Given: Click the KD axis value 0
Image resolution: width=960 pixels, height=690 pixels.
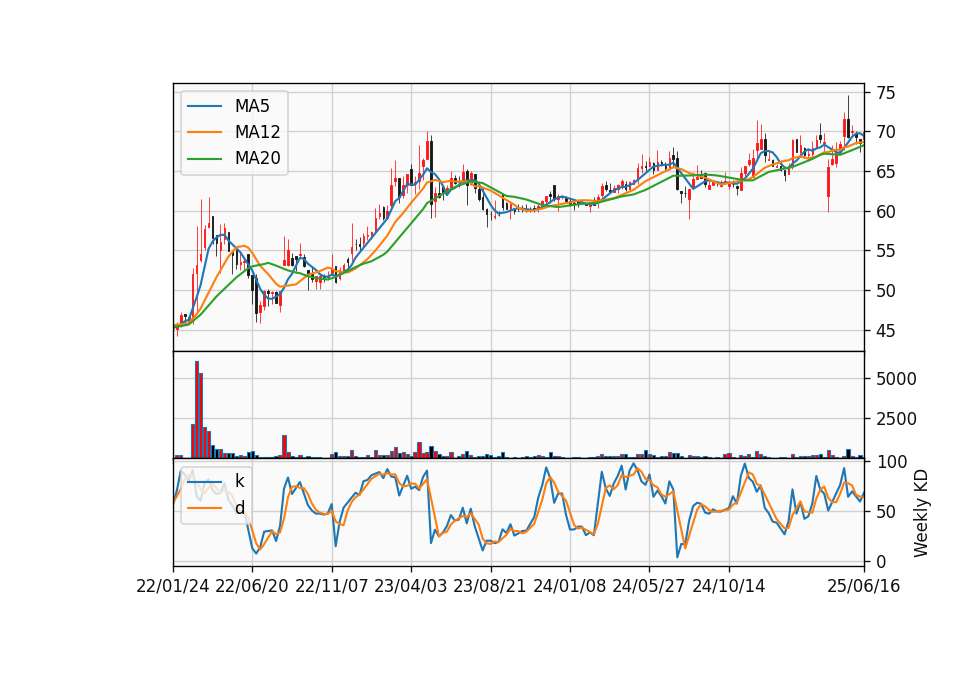Looking at the screenshot, I should pyautogui.click(x=881, y=561).
